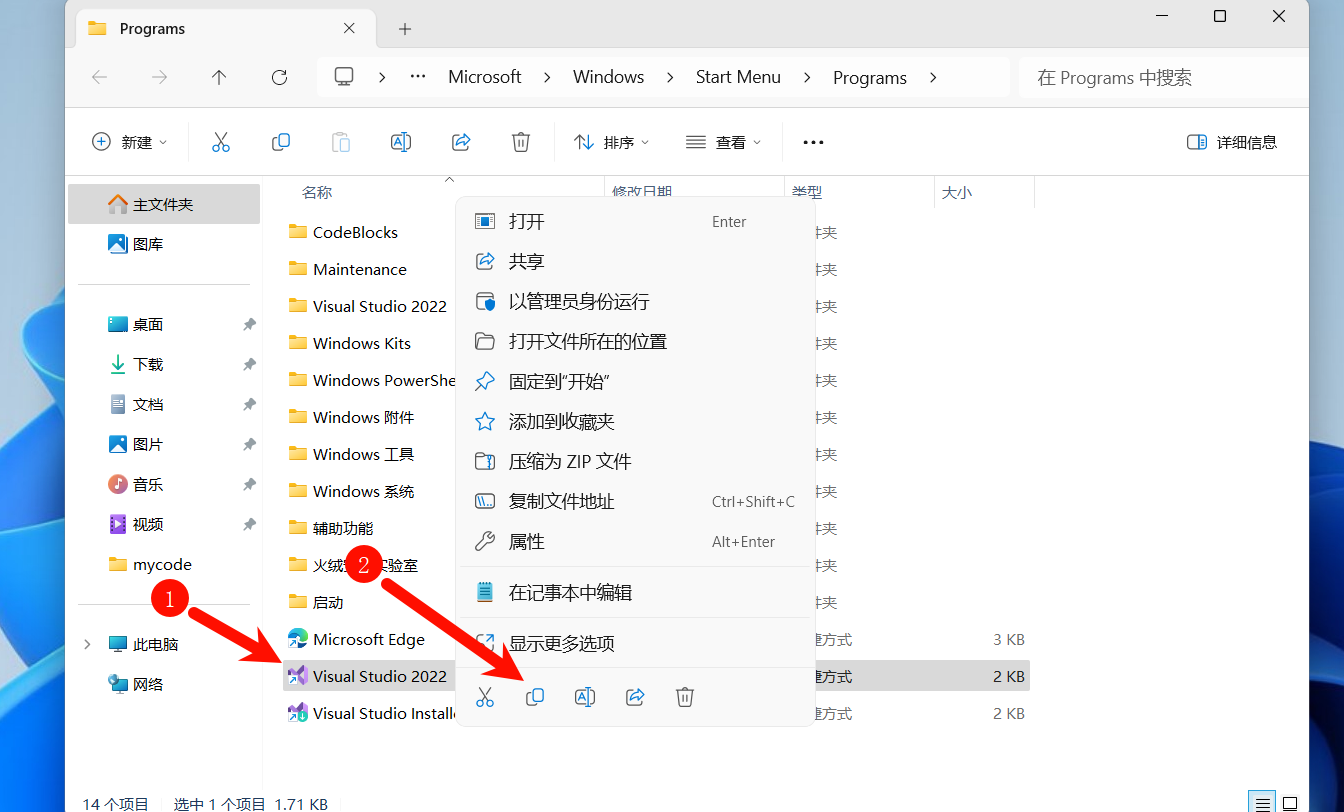The image size is (1344, 812).
Task: Select the CodeBlocks folder
Action: pyautogui.click(x=355, y=232)
